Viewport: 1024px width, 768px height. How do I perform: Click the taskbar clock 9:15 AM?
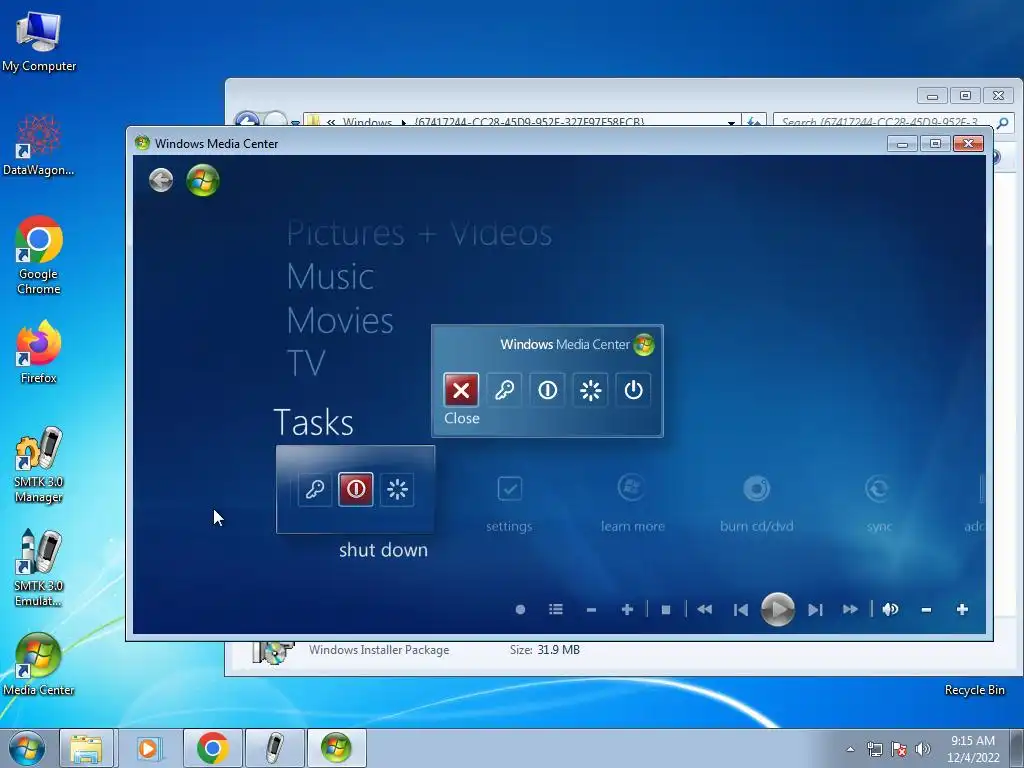point(973,741)
